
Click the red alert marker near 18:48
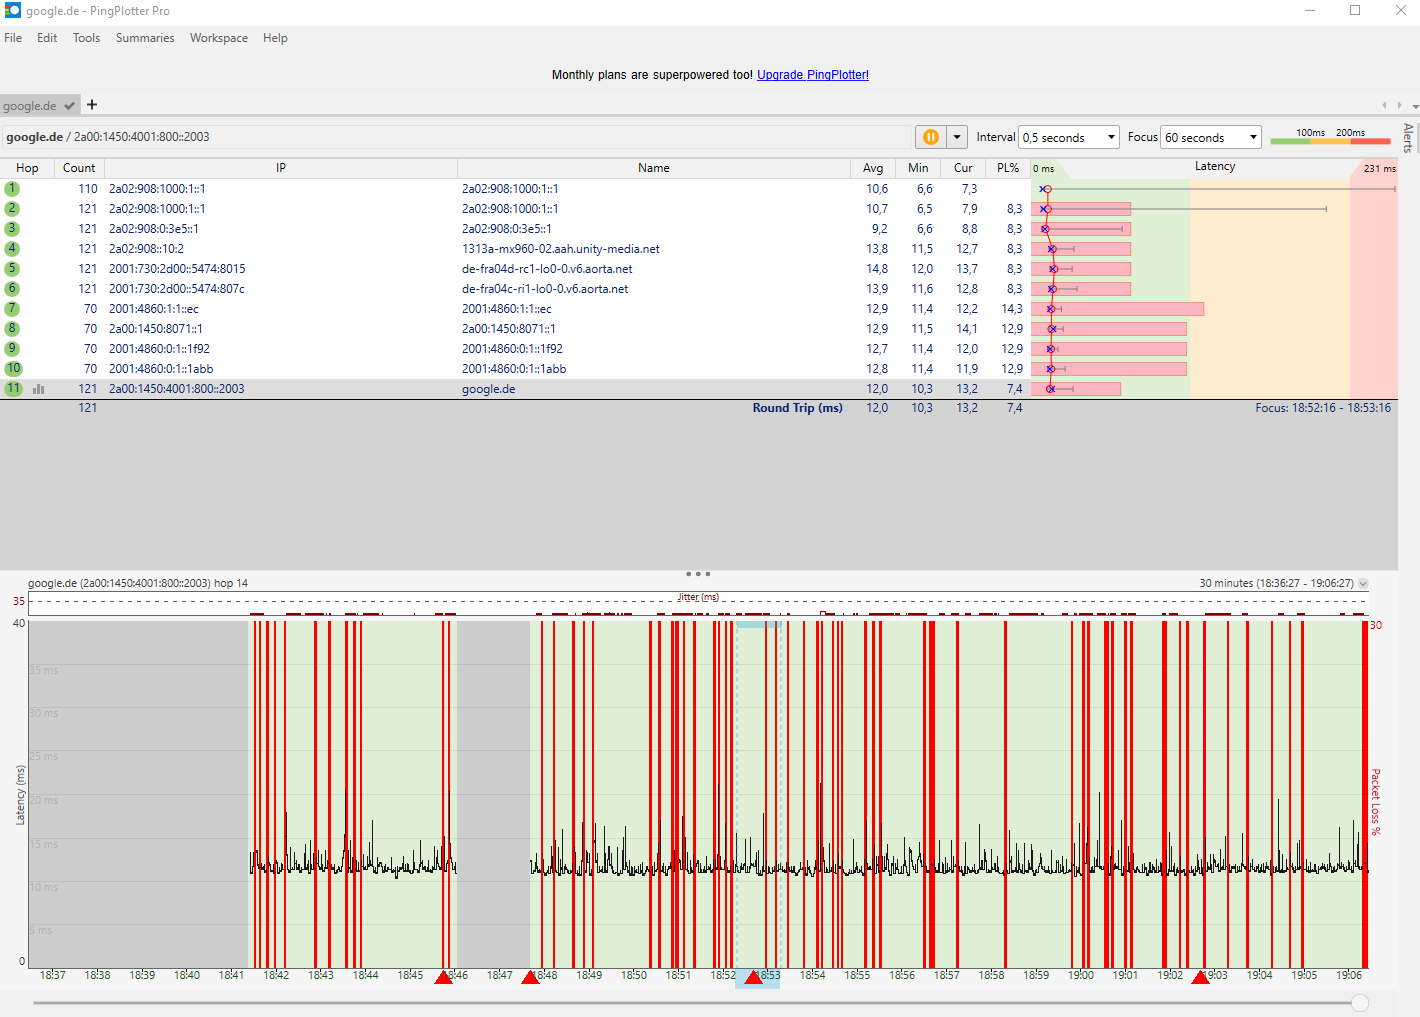pos(530,977)
